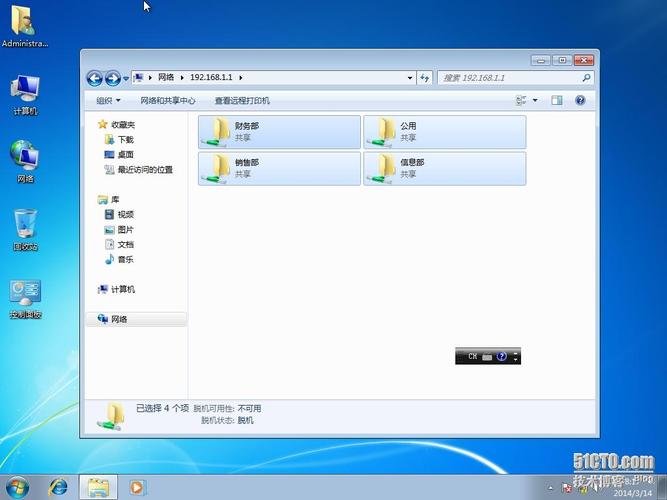The image size is (667, 500).
Task: Click the shared folder icon in details pane
Action: click(111, 416)
